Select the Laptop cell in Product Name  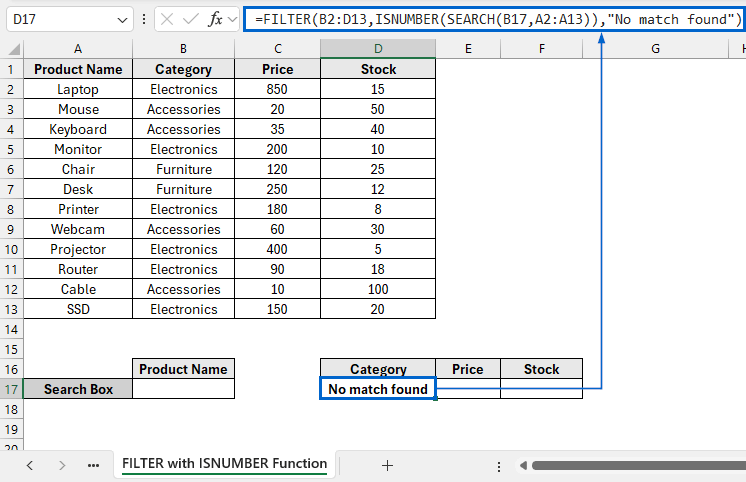78,89
